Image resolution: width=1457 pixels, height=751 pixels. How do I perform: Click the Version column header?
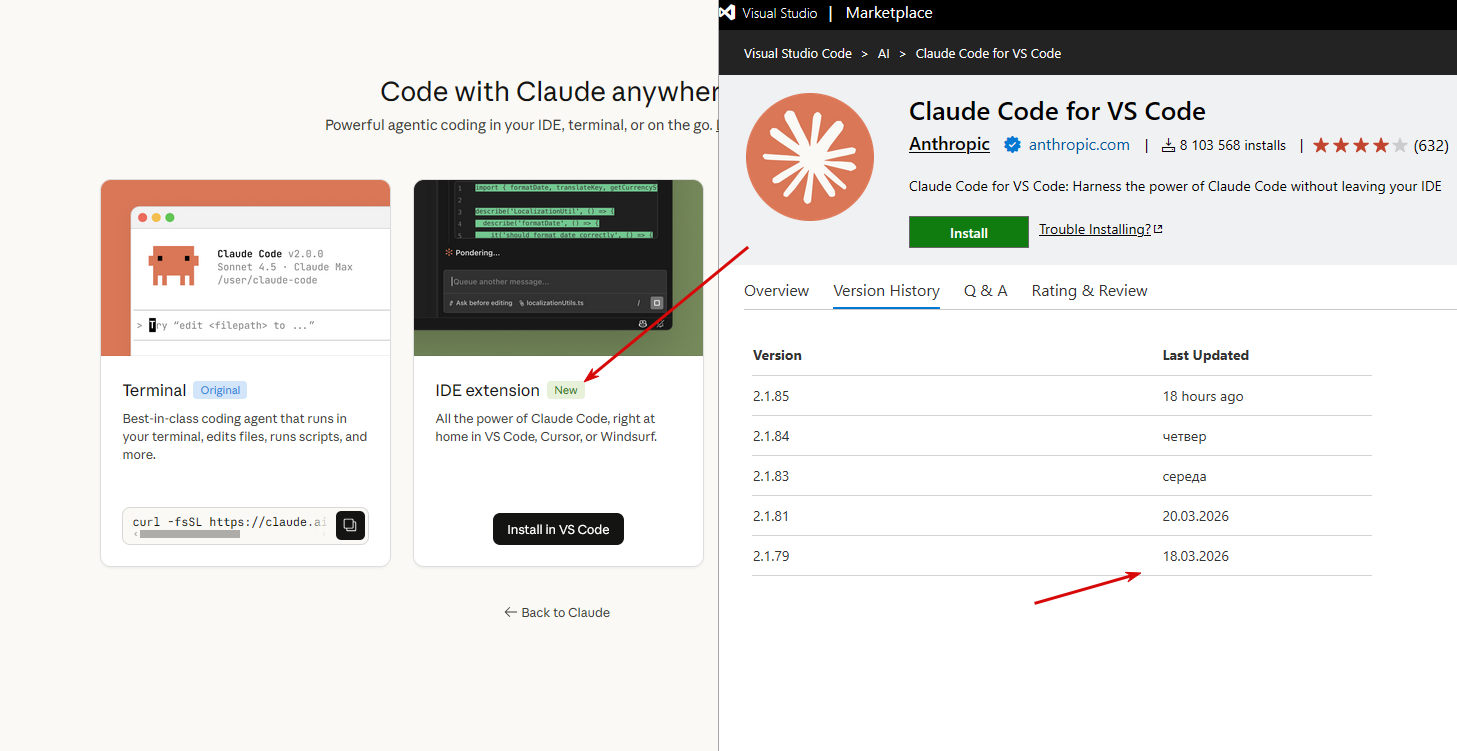(777, 355)
